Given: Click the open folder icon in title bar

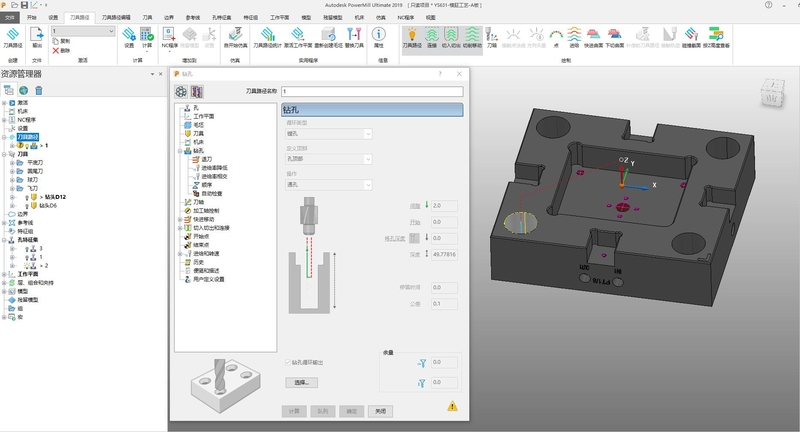Looking at the screenshot, I should pos(14,5).
